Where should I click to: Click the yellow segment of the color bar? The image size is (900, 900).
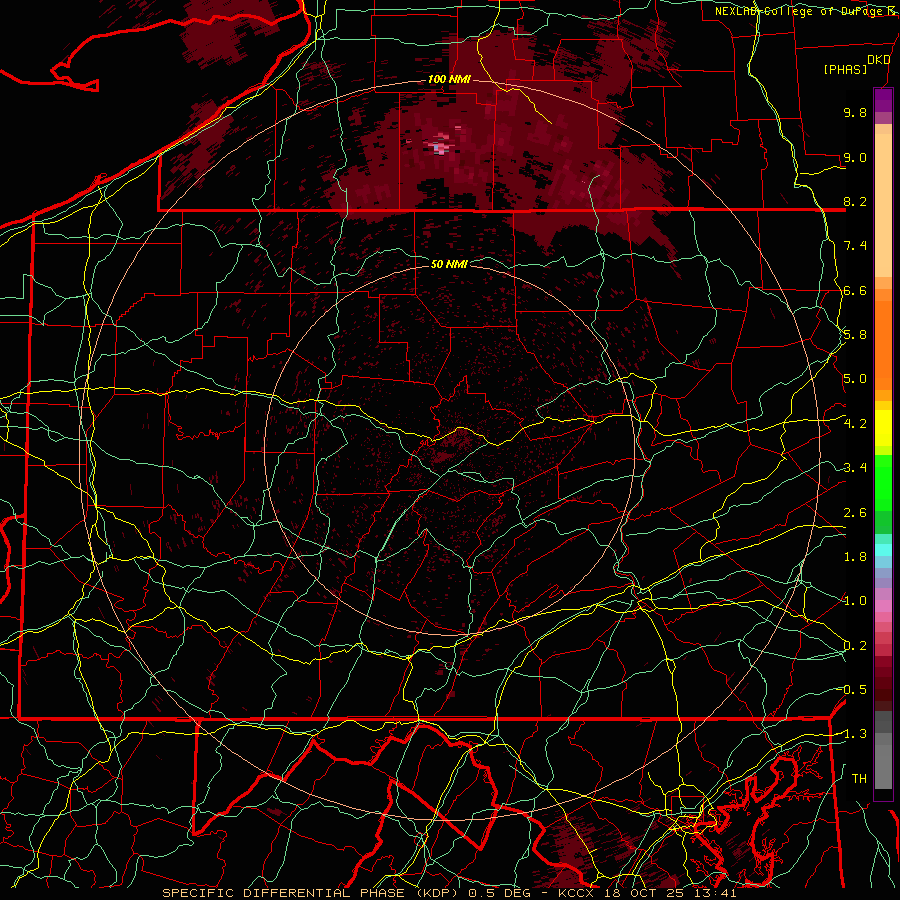(x=883, y=428)
